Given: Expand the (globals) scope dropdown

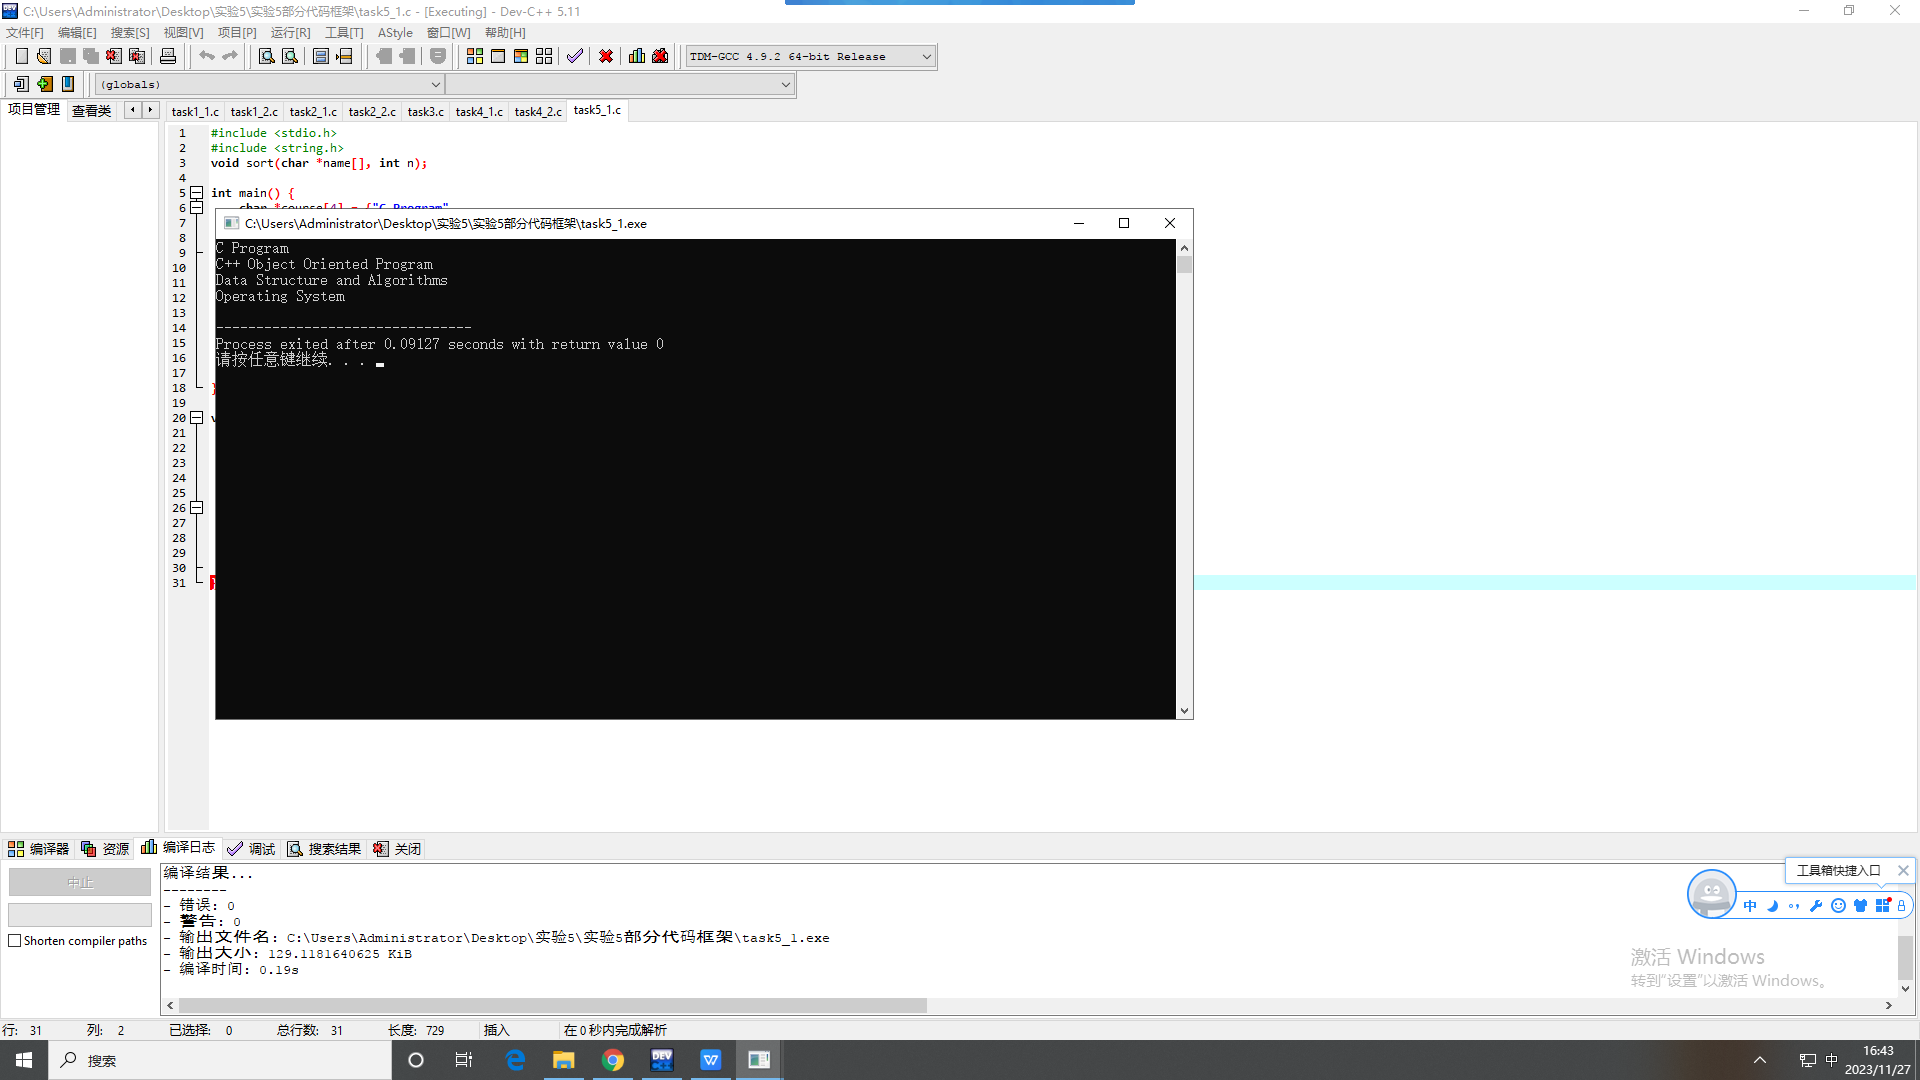Looking at the screenshot, I should [435, 85].
